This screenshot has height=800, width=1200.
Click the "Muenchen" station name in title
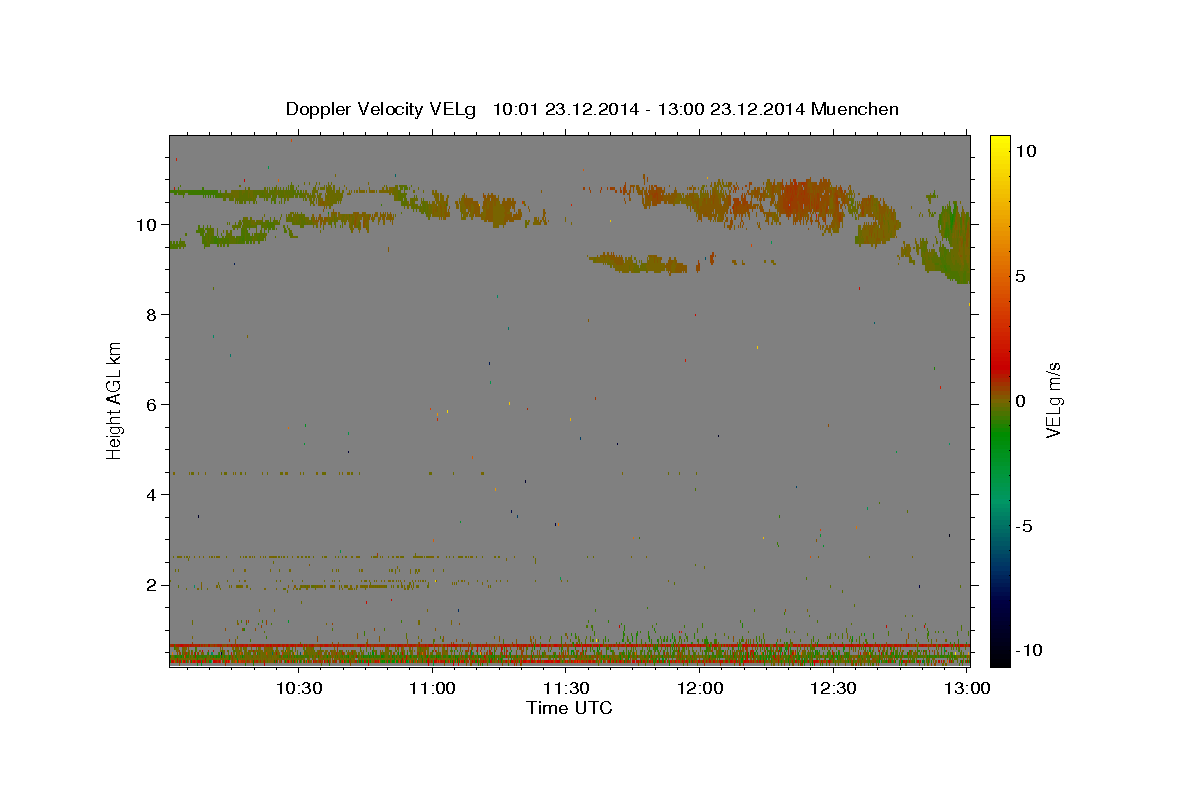click(855, 109)
